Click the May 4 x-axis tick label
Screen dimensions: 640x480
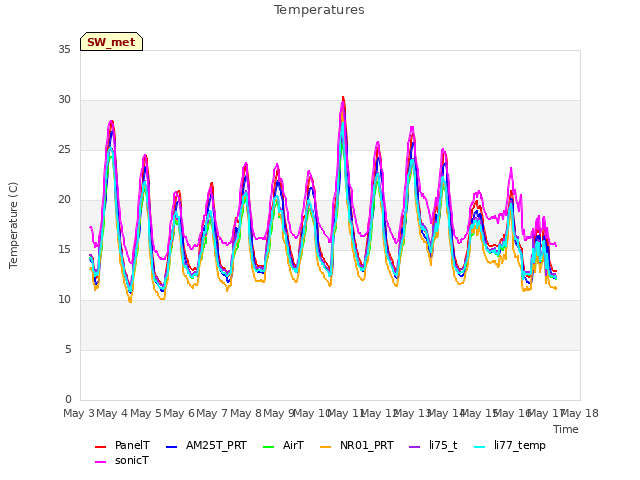click(112, 413)
